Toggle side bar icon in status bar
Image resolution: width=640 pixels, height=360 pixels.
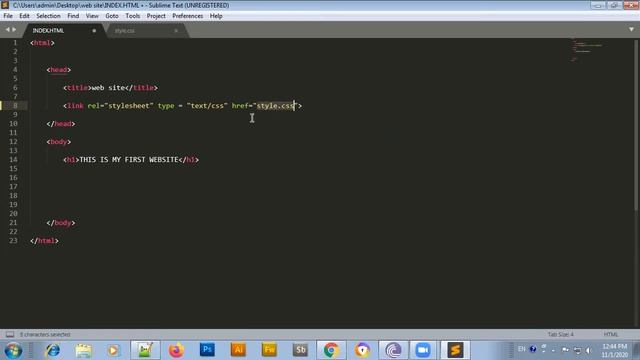coord(10,334)
